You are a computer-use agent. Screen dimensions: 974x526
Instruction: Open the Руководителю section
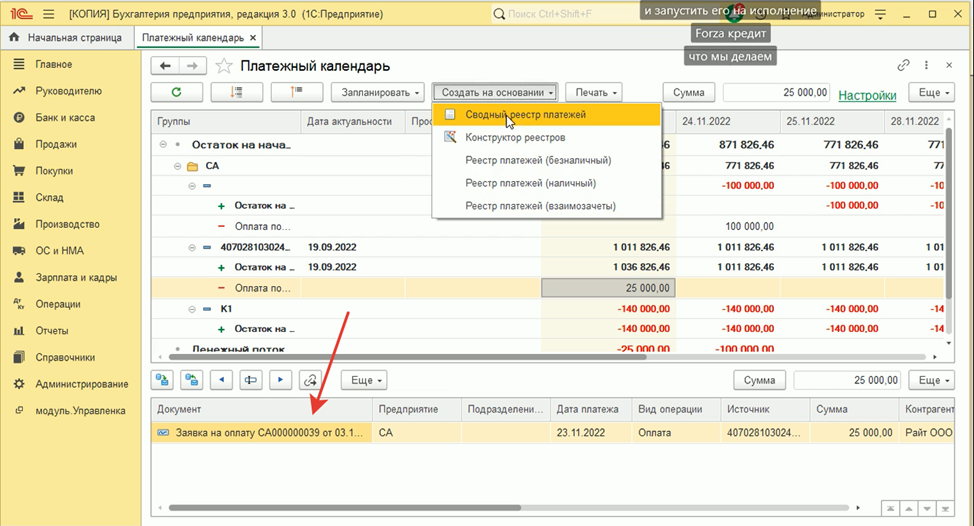(x=68, y=91)
